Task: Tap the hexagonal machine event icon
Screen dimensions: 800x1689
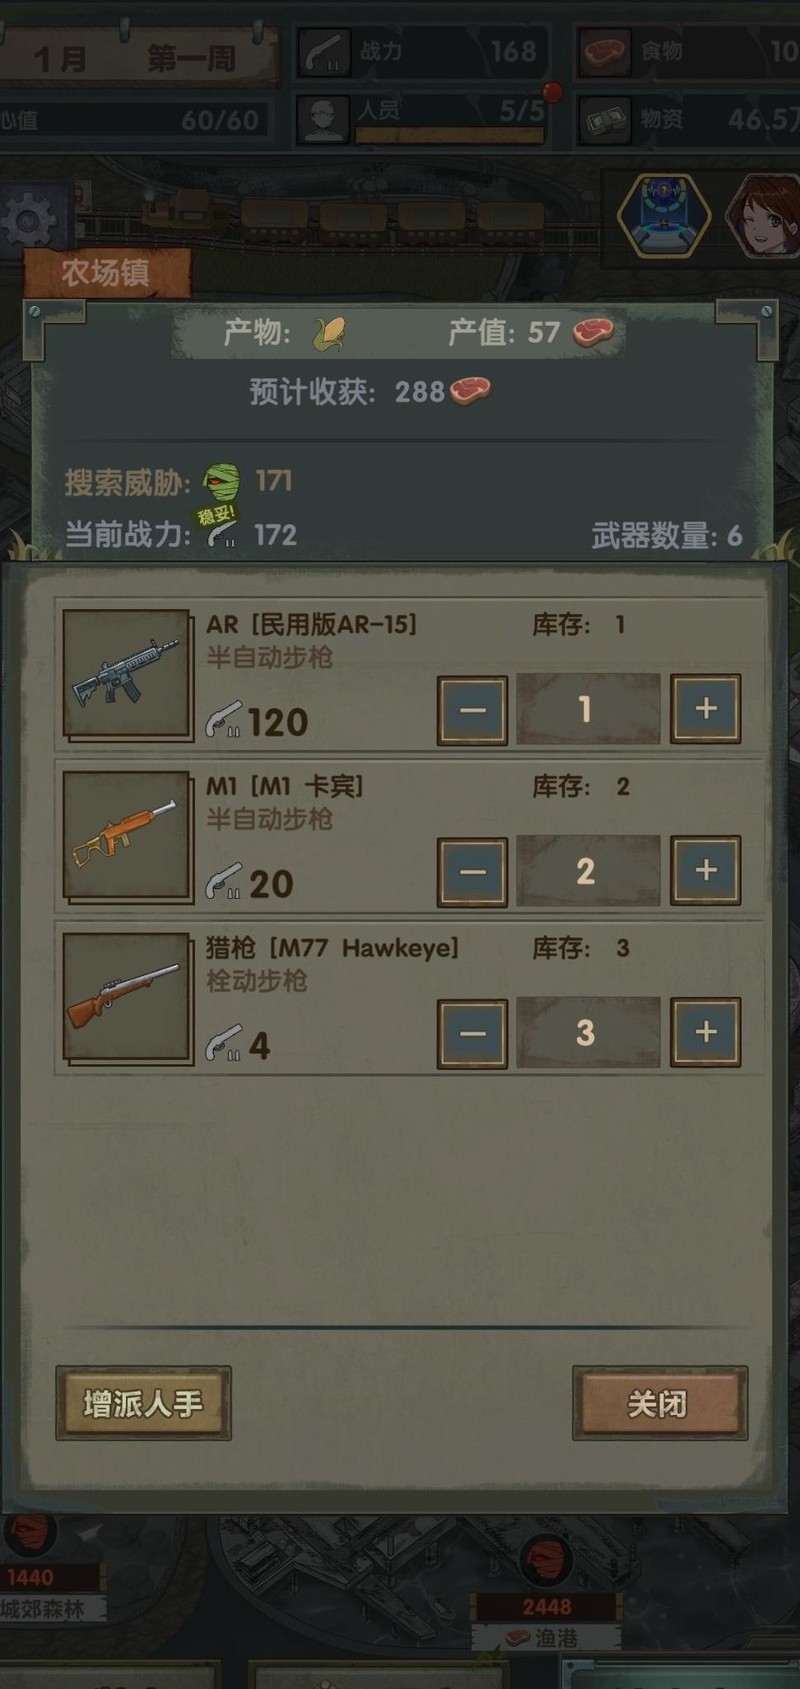Action: click(x=663, y=214)
